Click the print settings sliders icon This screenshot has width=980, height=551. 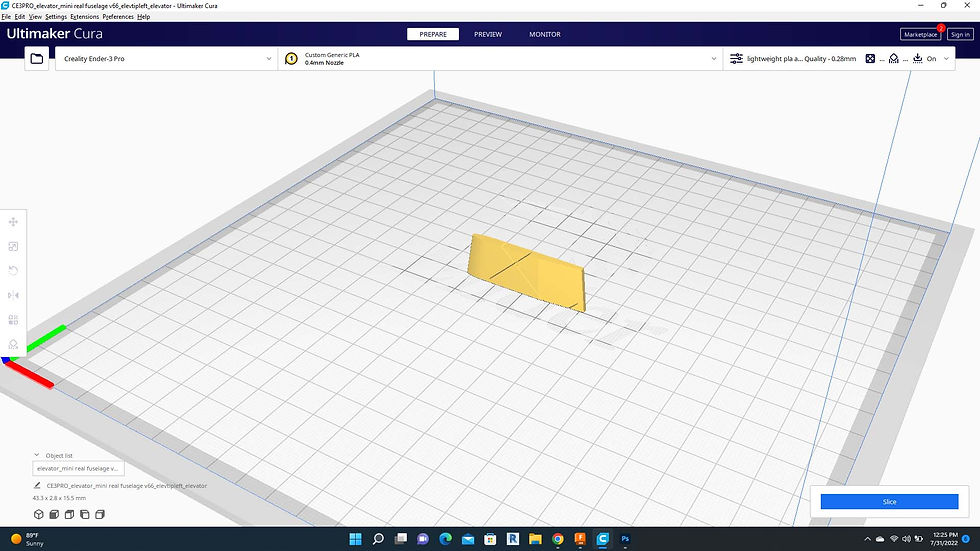click(736, 59)
